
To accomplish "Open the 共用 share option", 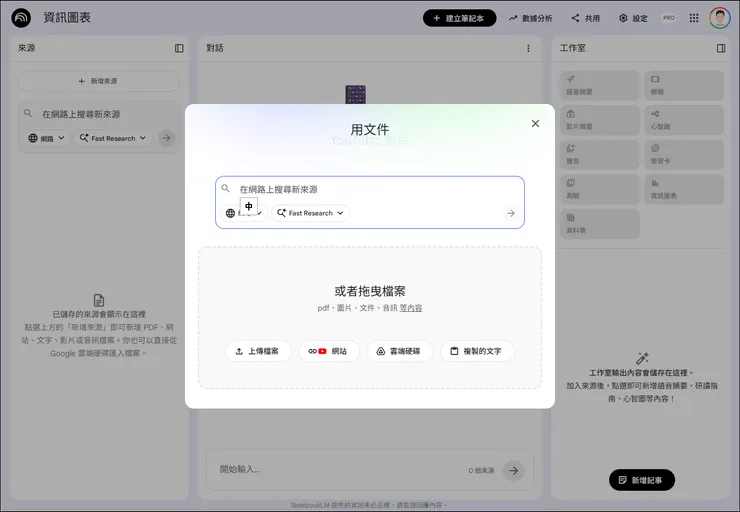I will pyautogui.click(x=586, y=18).
